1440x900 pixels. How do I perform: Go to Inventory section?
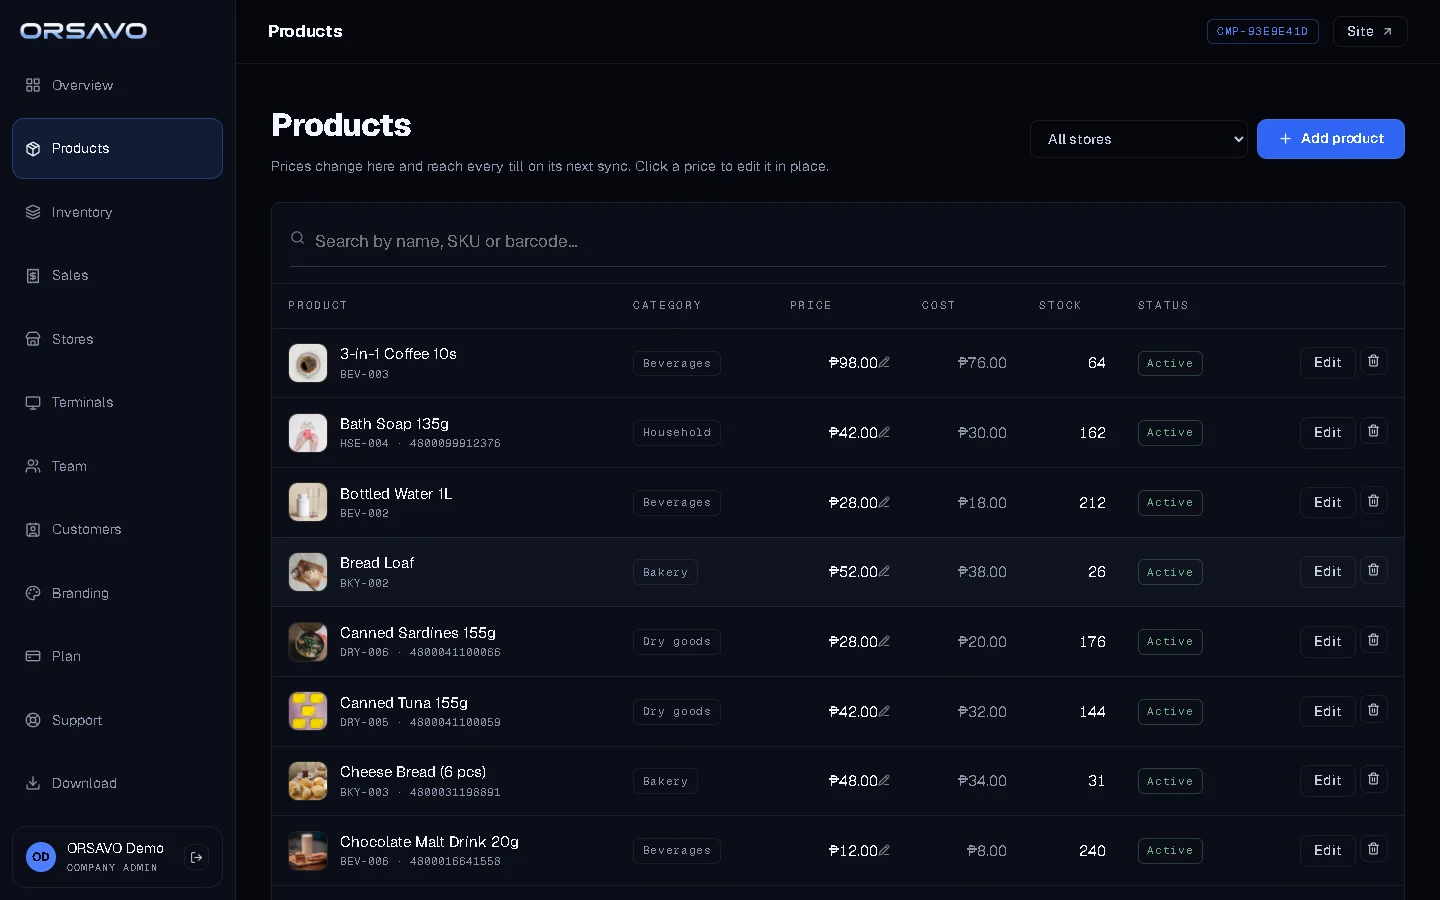117,212
